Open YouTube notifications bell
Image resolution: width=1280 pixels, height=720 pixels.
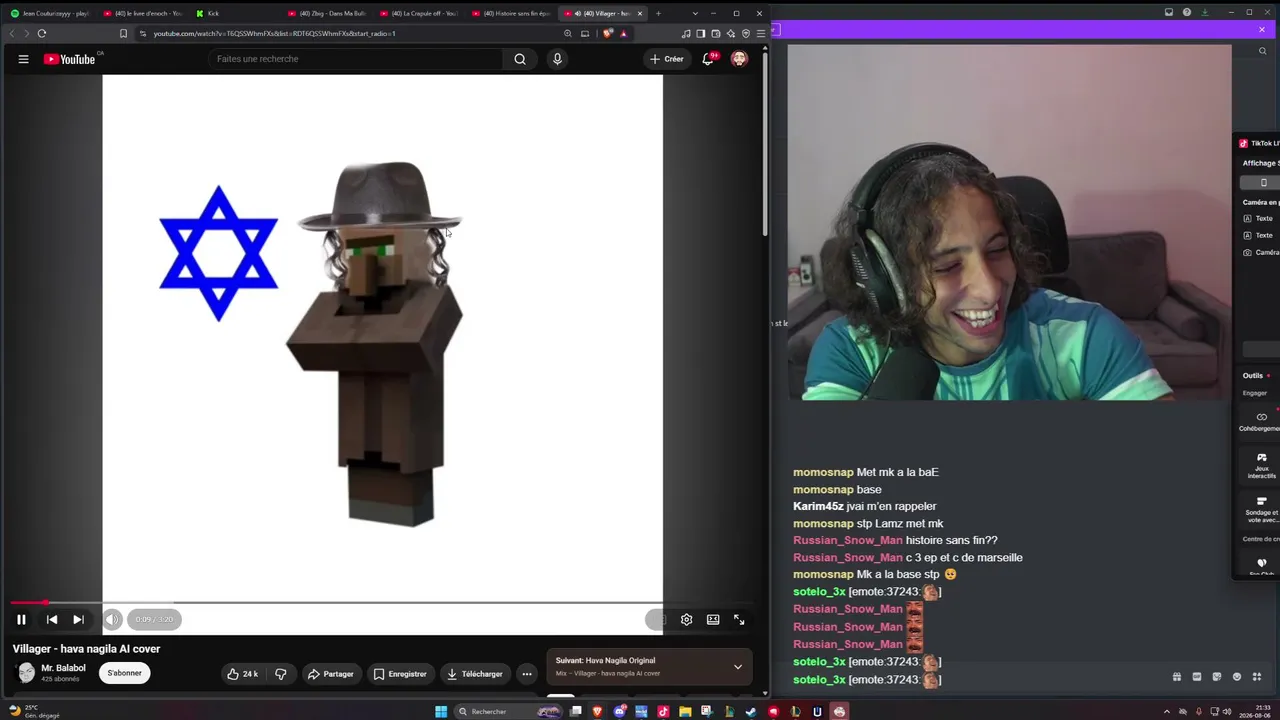tap(708, 59)
